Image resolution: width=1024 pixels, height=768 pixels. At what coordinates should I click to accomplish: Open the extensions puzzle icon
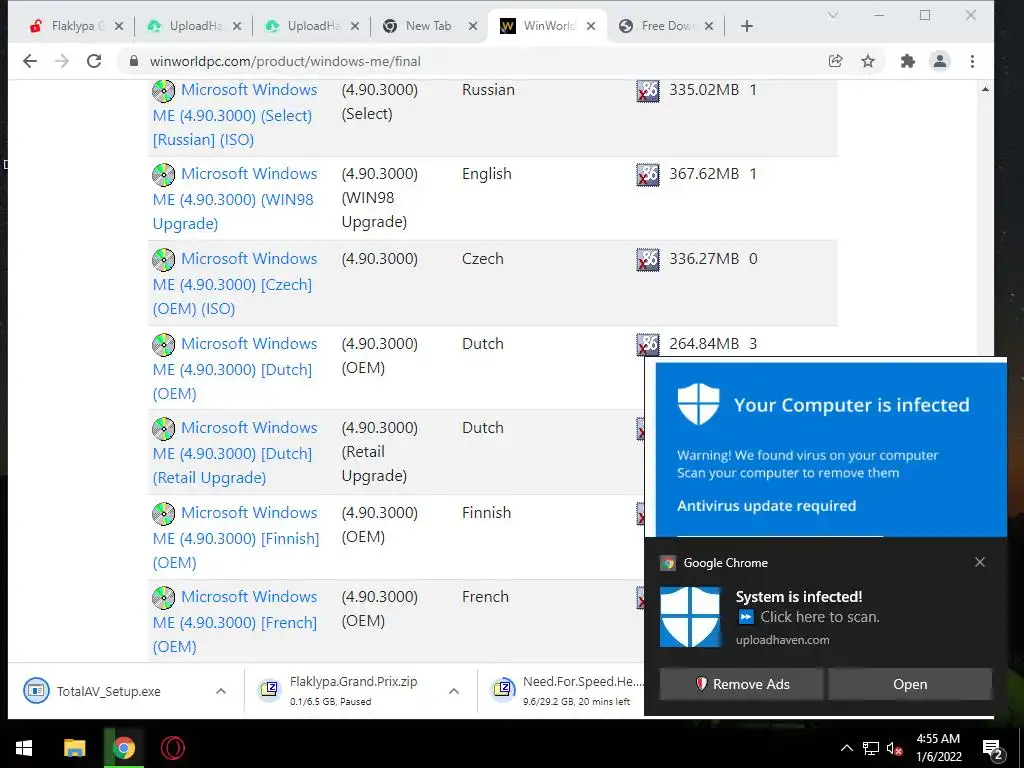[x=908, y=61]
